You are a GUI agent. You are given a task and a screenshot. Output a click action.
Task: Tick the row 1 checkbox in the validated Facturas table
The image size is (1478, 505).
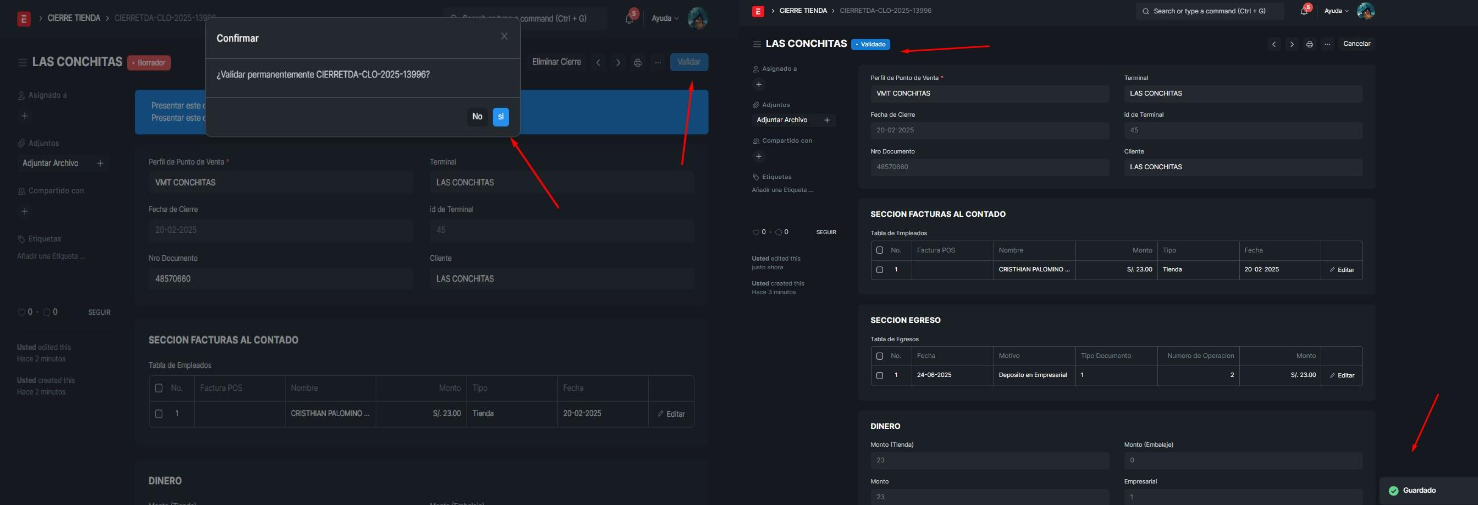point(879,270)
